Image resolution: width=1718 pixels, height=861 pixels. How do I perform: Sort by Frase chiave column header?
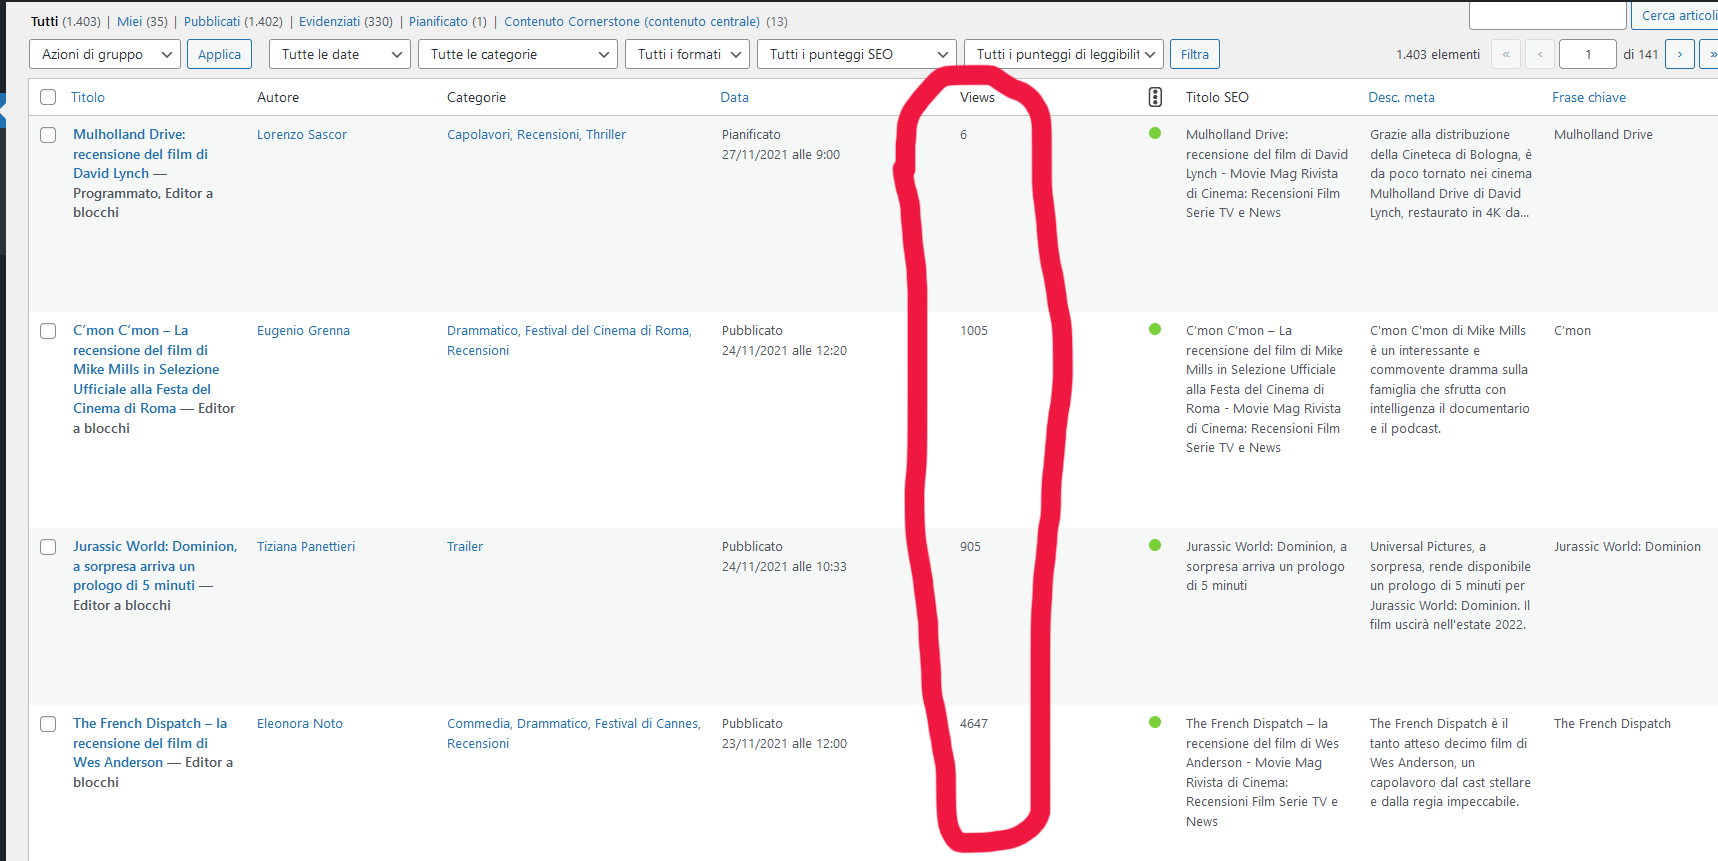coord(1589,97)
